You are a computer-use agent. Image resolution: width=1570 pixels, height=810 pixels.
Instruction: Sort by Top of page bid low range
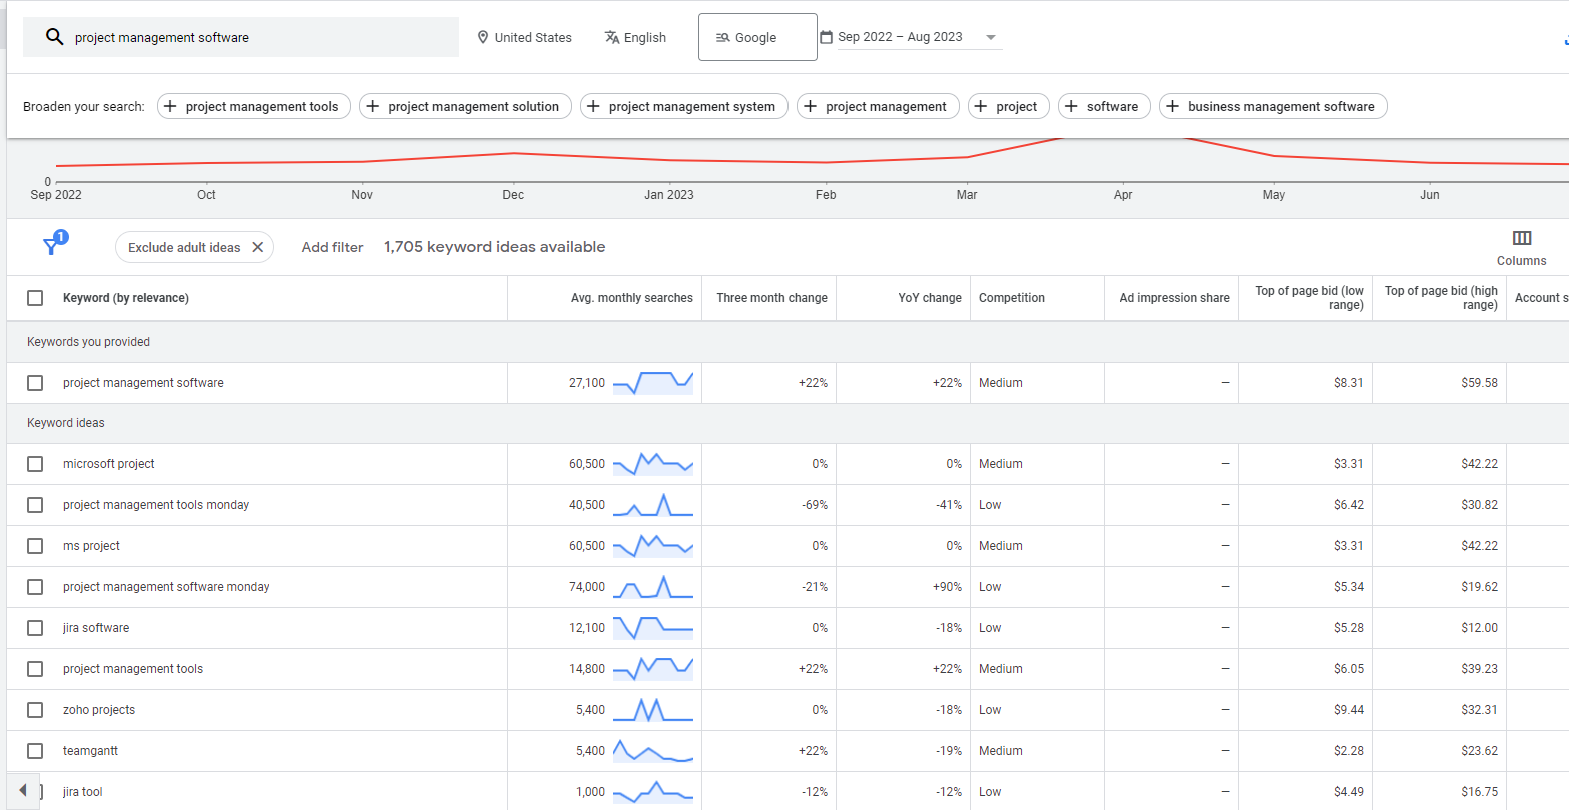click(1310, 298)
